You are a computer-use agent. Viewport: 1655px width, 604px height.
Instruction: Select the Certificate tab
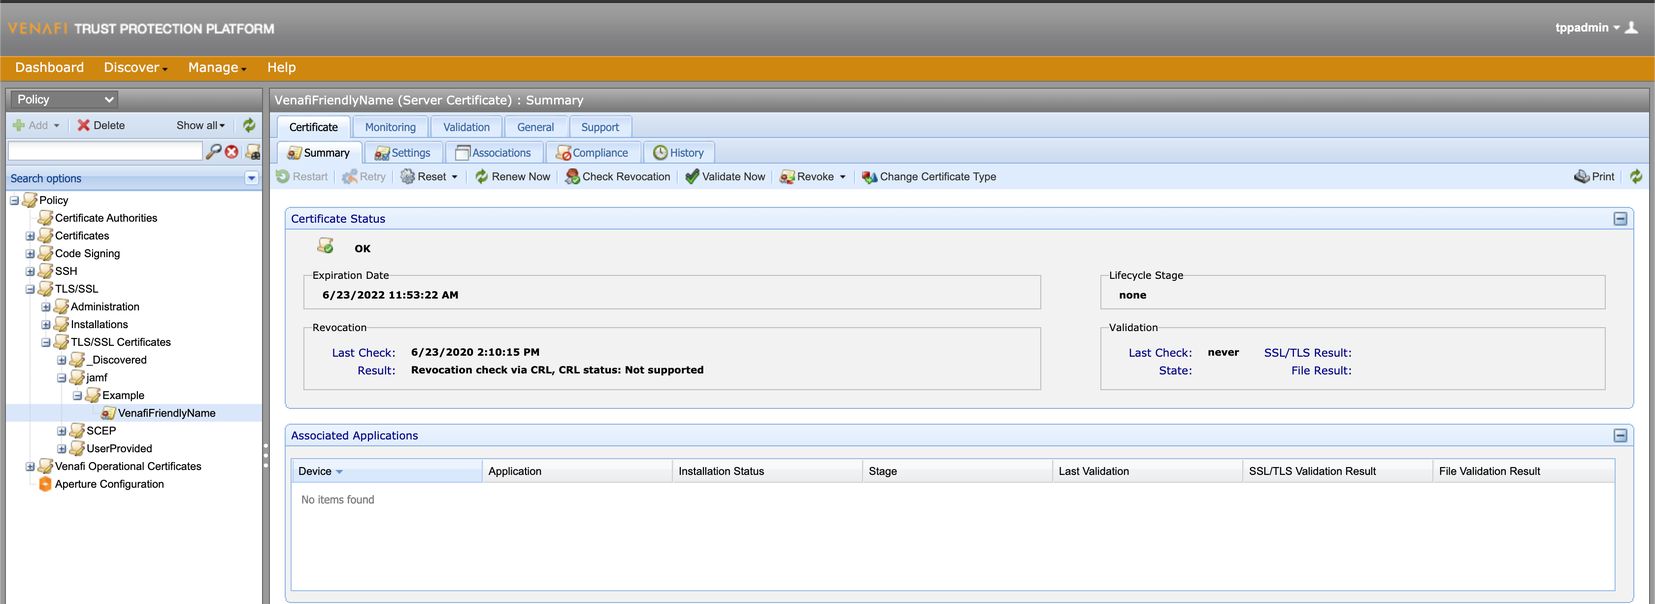pos(313,127)
